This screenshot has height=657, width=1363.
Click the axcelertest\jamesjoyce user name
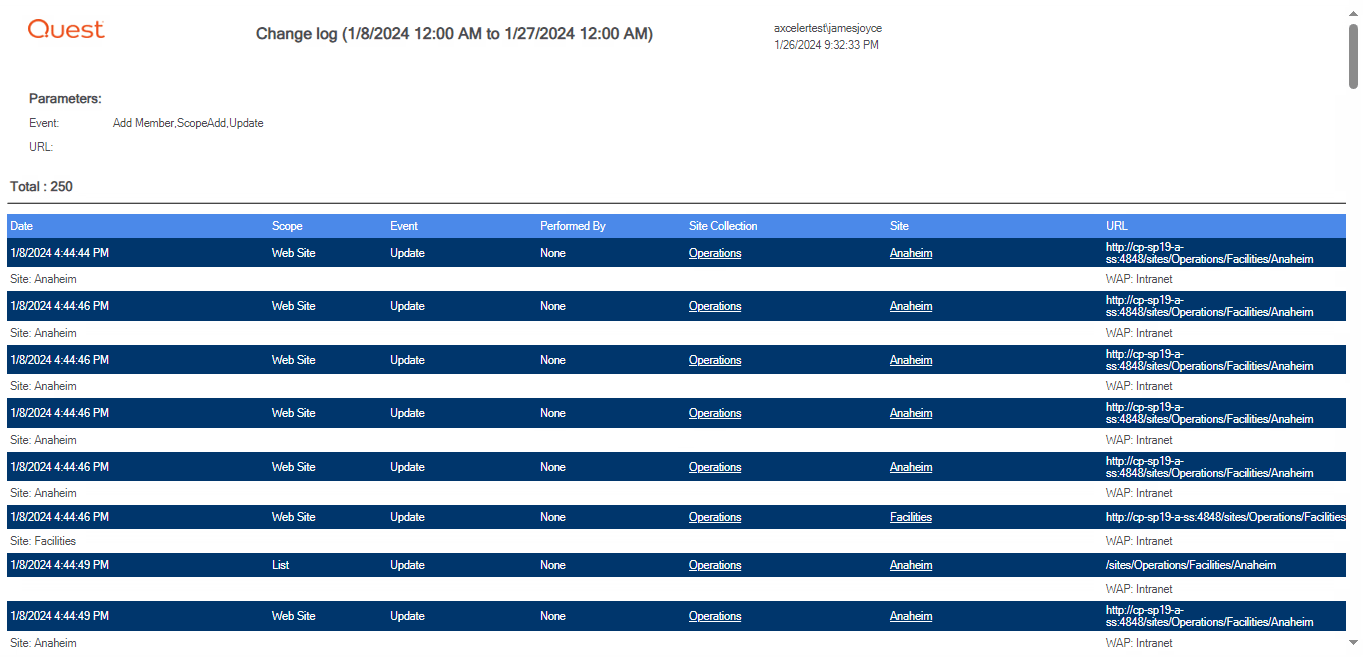828,28
